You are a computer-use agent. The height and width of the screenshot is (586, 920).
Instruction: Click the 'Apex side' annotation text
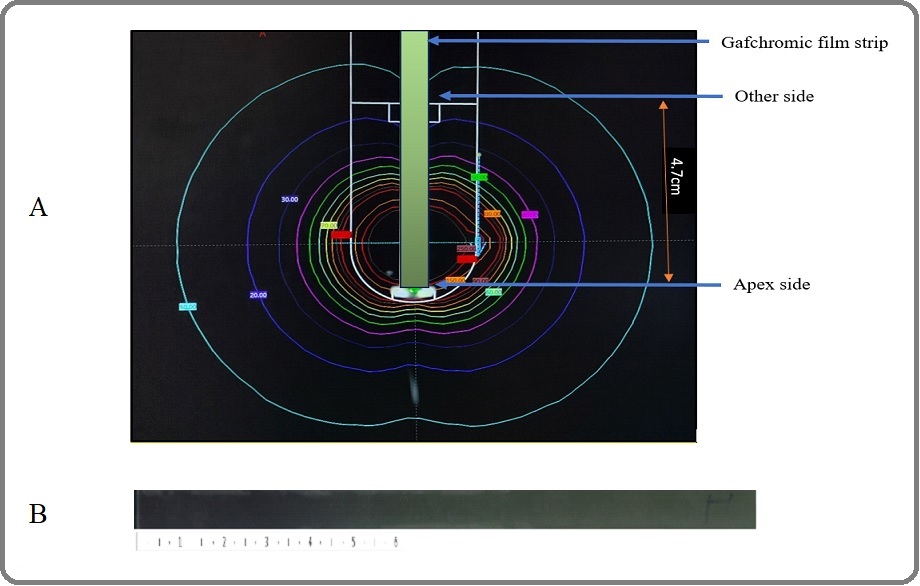(x=772, y=285)
